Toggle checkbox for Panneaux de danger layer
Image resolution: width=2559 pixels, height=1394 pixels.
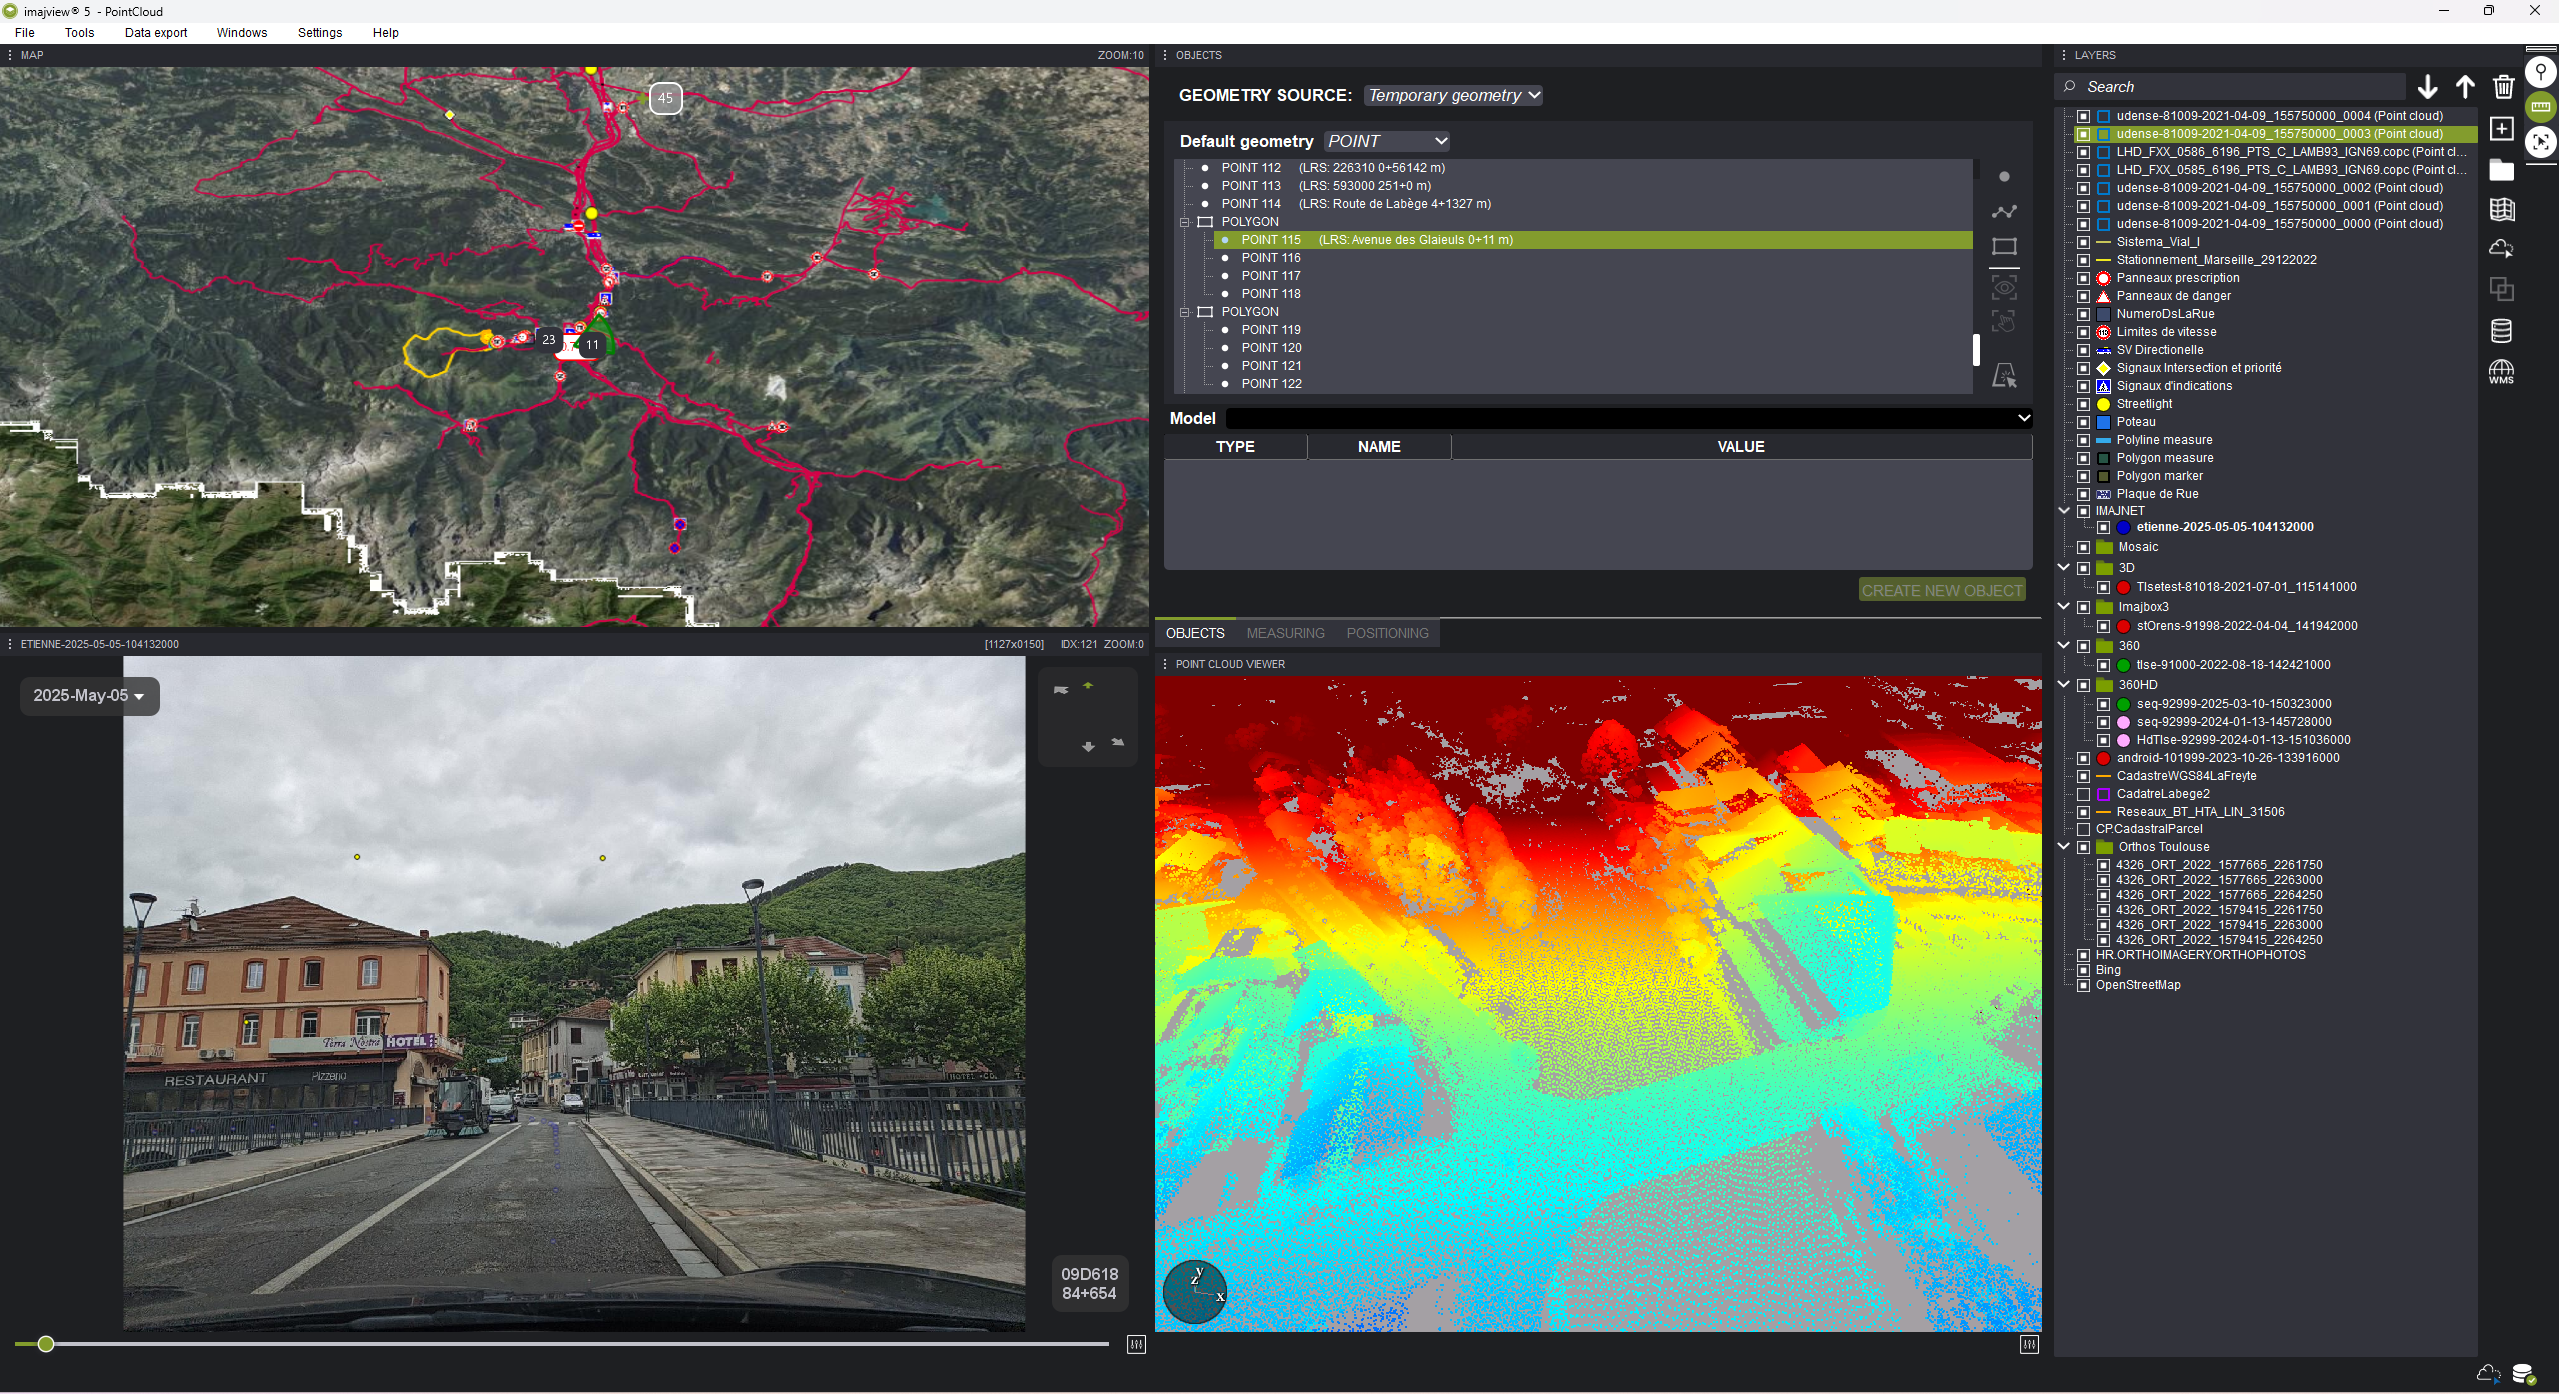(2083, 296)
